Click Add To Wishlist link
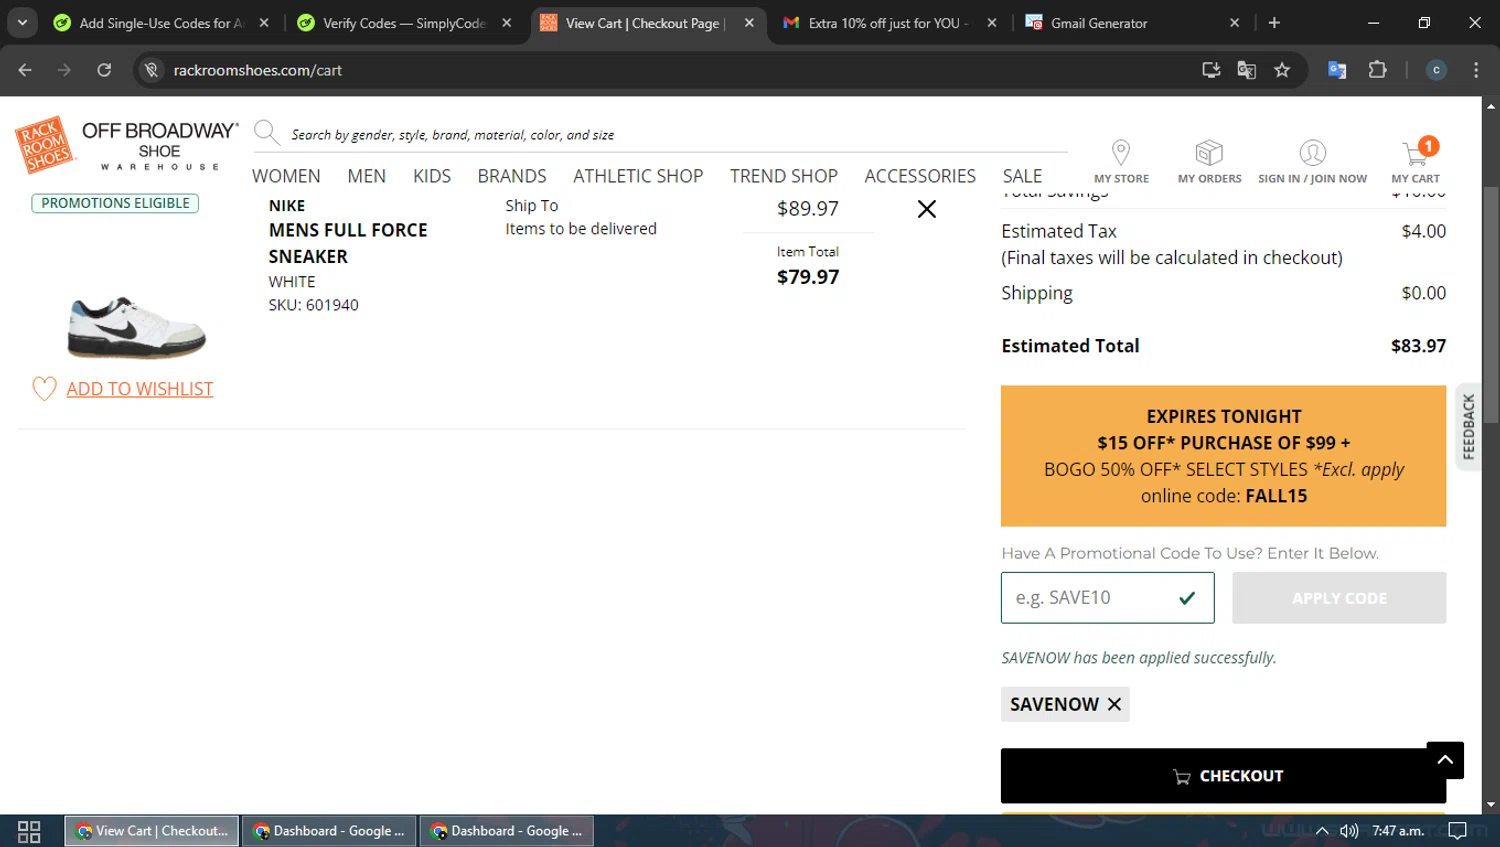1500x847 pixels. [x=140, y=389]
